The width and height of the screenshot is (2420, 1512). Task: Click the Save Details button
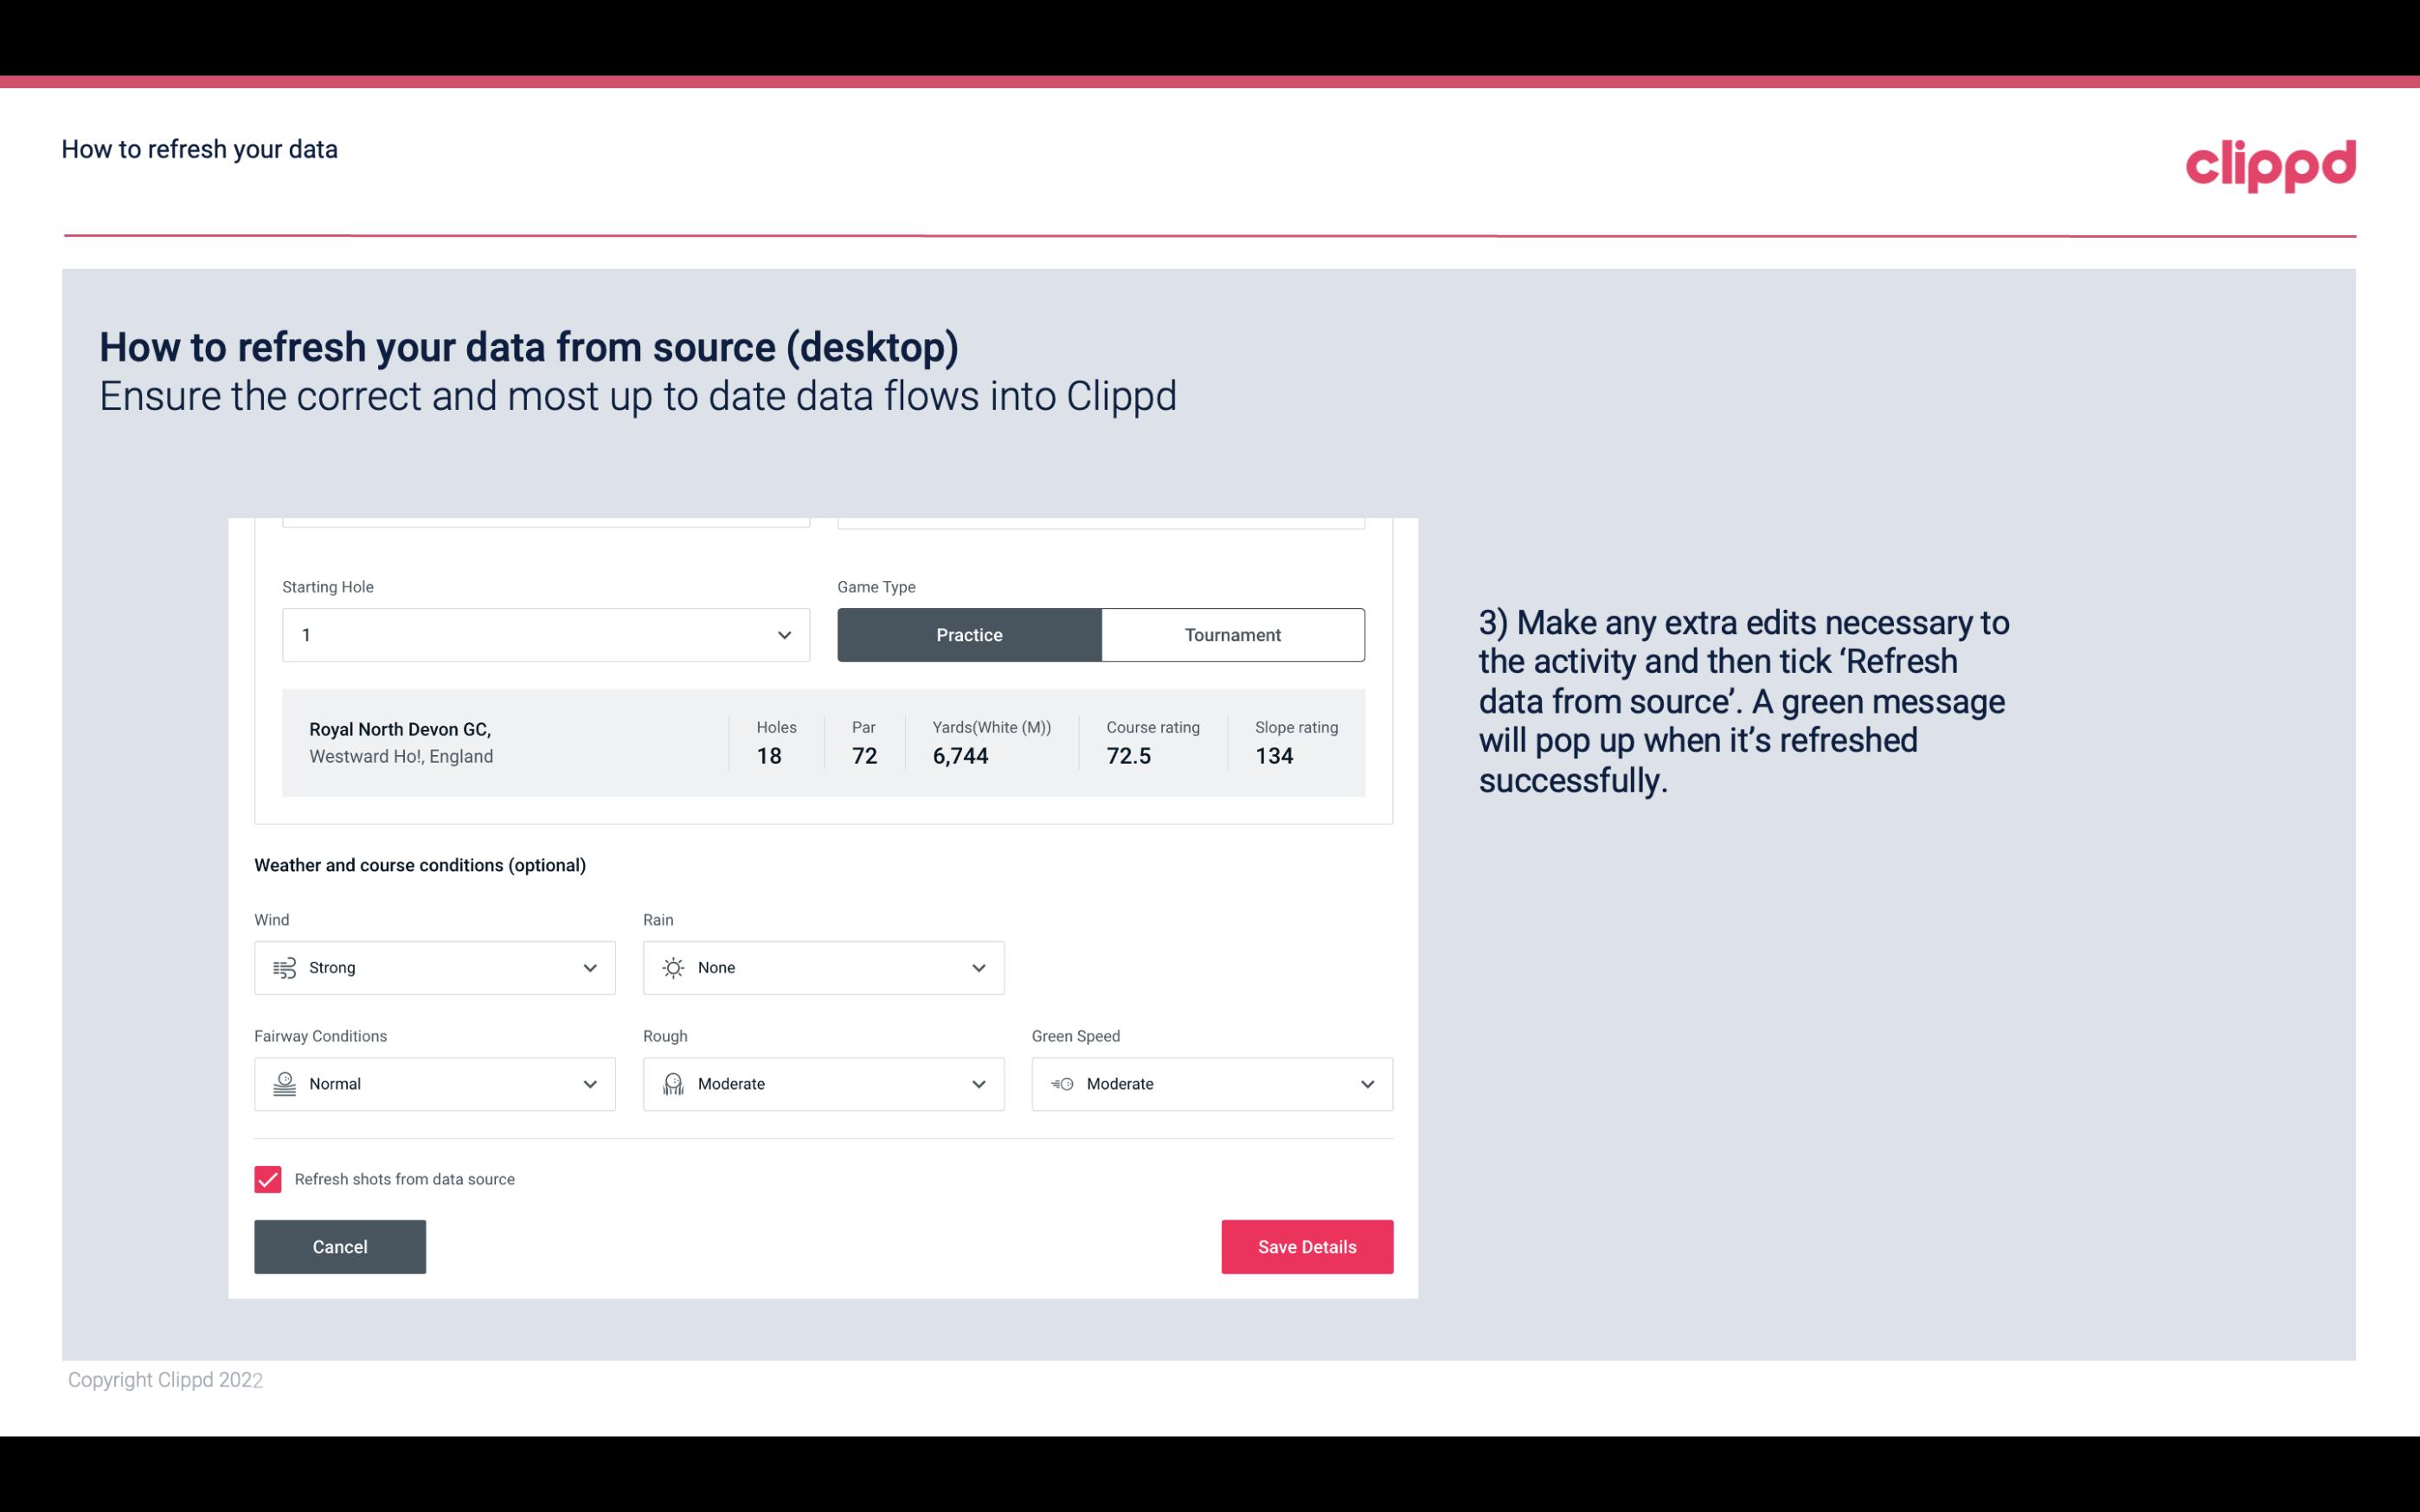[x=1306, y=1246]
